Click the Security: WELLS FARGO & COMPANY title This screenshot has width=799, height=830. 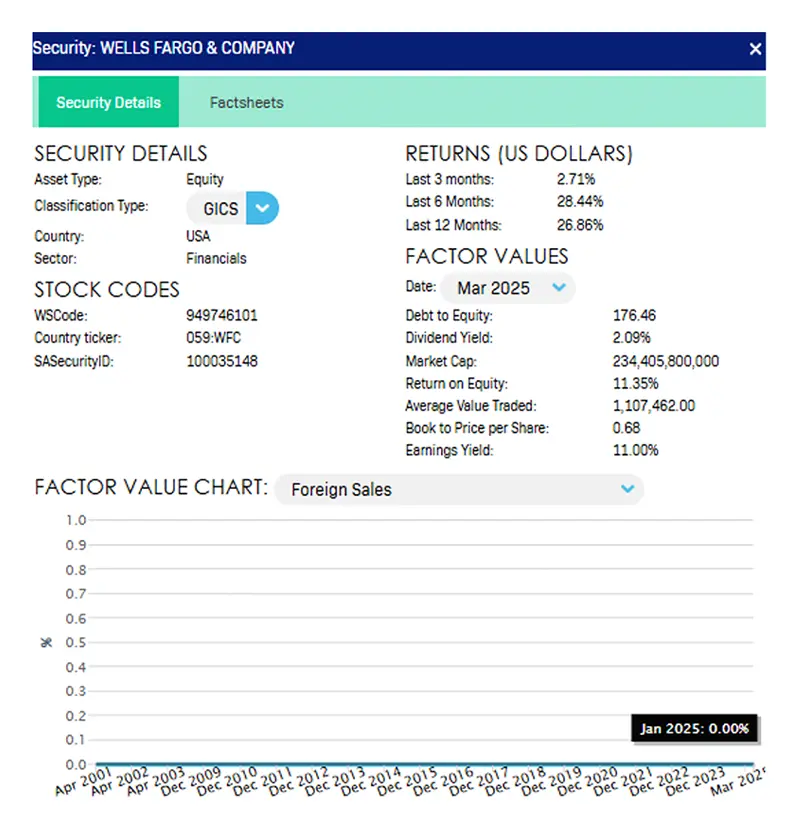pos(164,48)
